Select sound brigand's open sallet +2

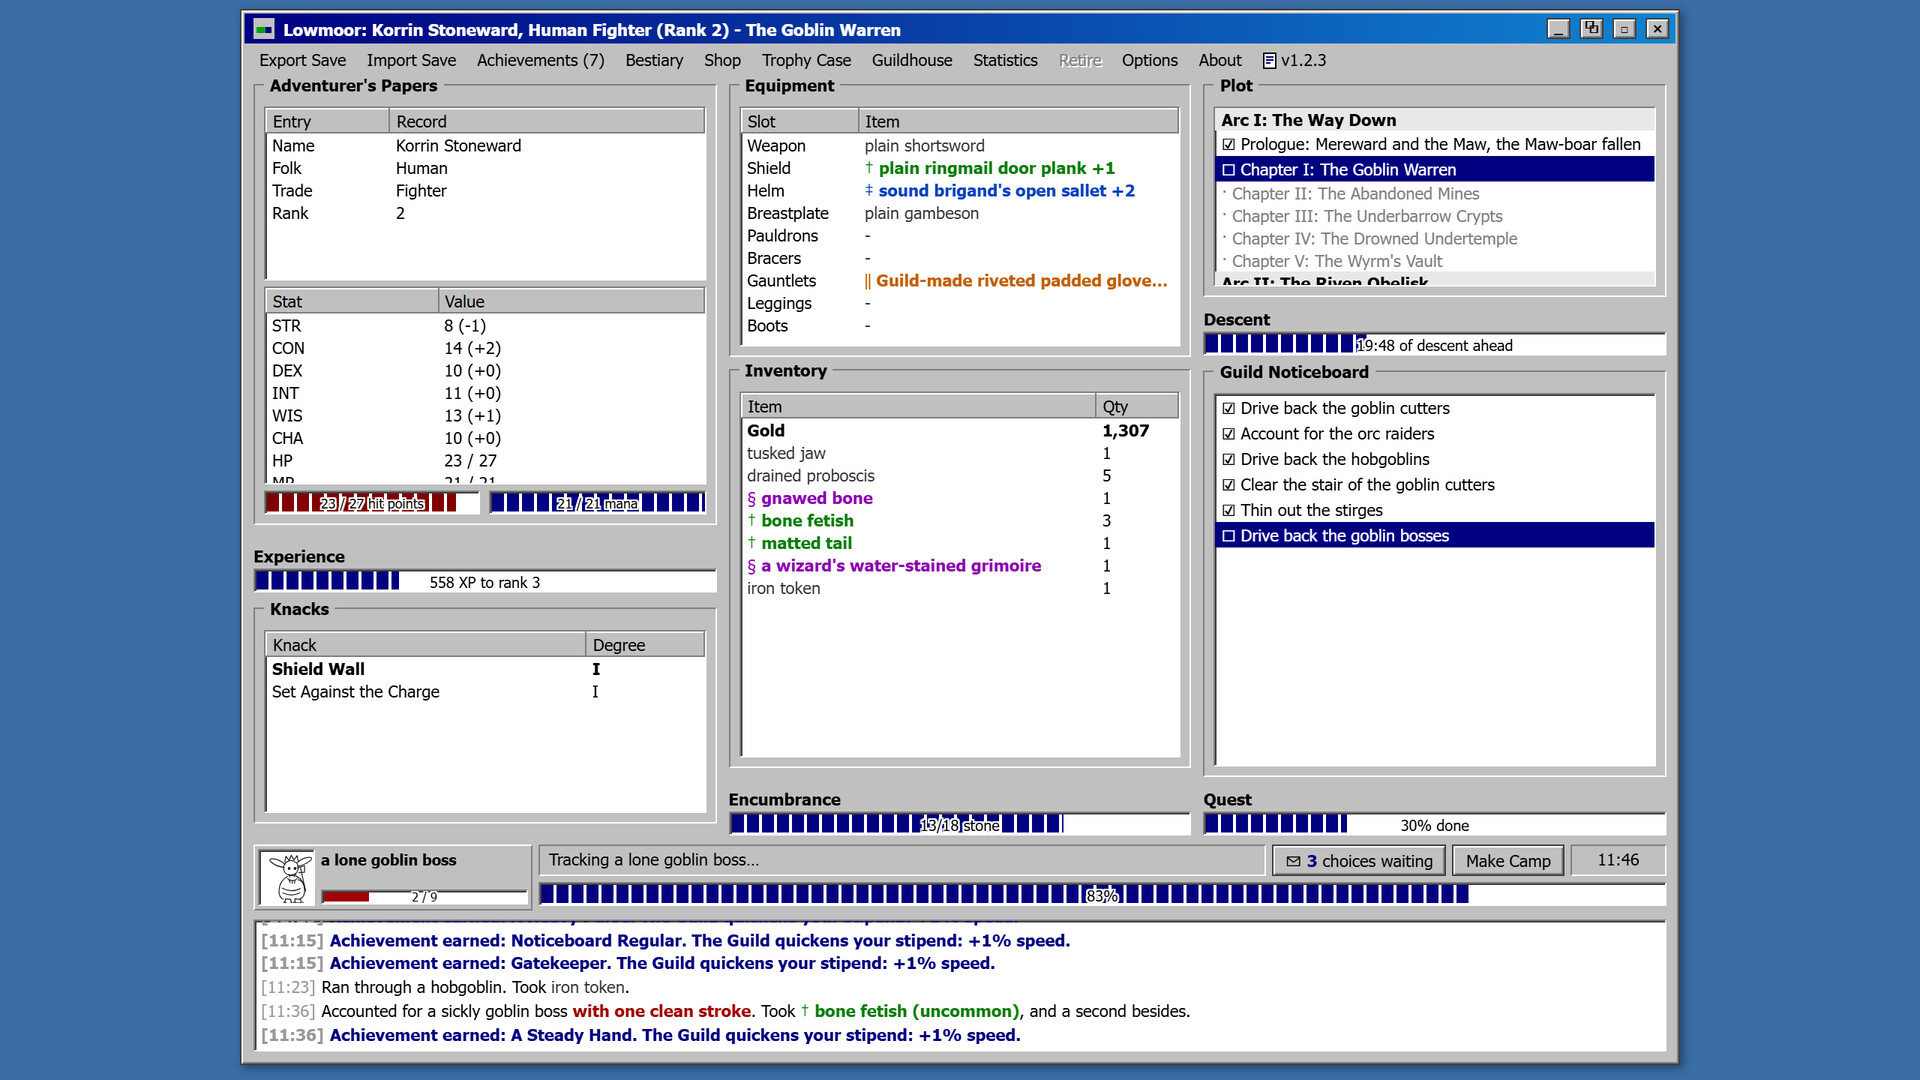pyautogui.click(x=960, y=191)
